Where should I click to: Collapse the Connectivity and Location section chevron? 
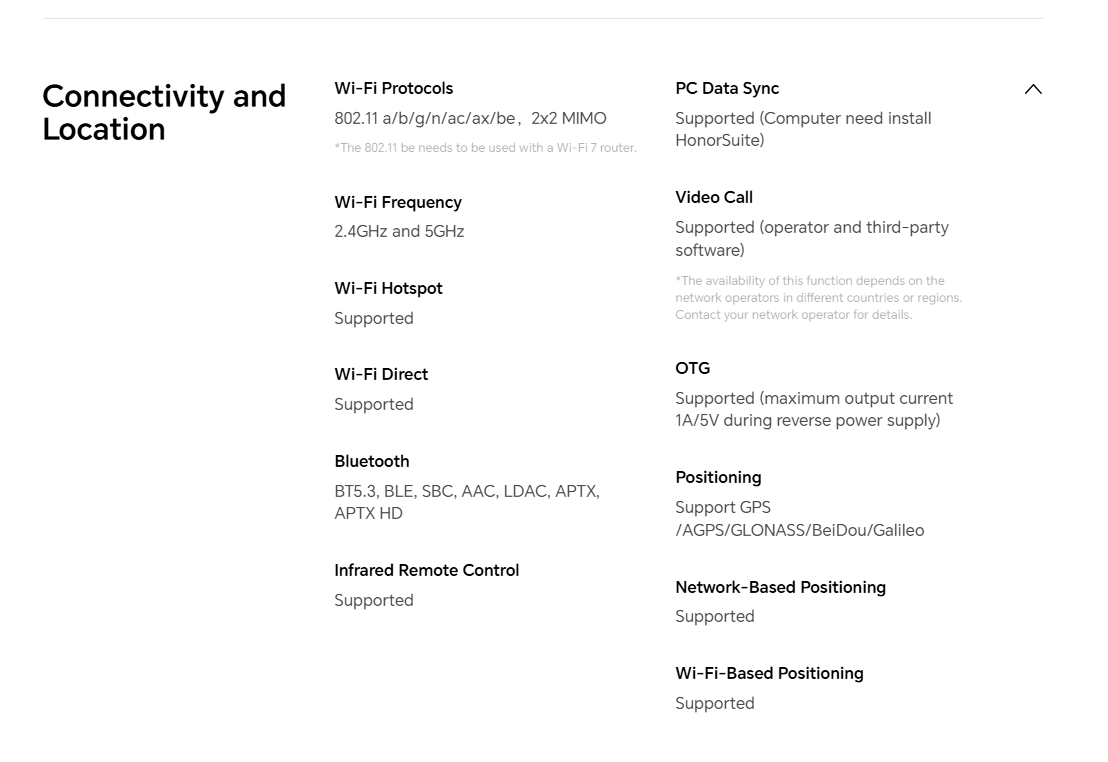[1032, 89]
